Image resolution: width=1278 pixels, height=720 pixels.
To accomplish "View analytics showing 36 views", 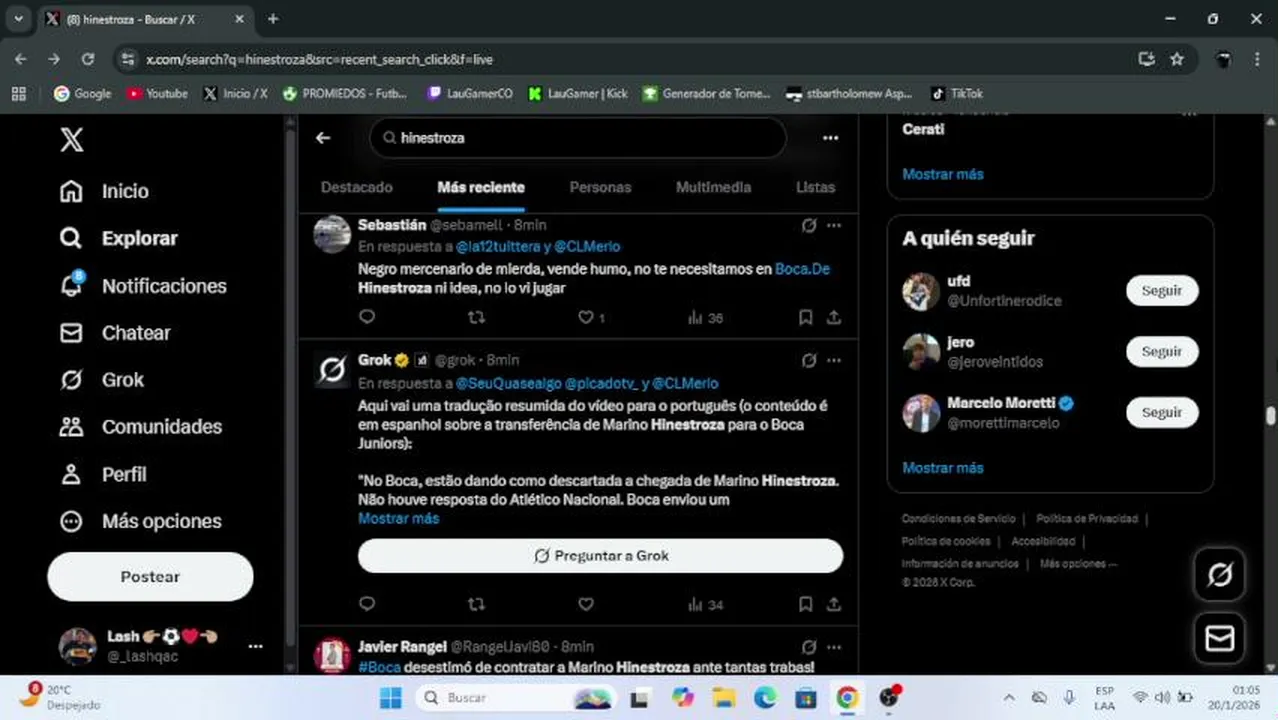I will click(705, 318).
